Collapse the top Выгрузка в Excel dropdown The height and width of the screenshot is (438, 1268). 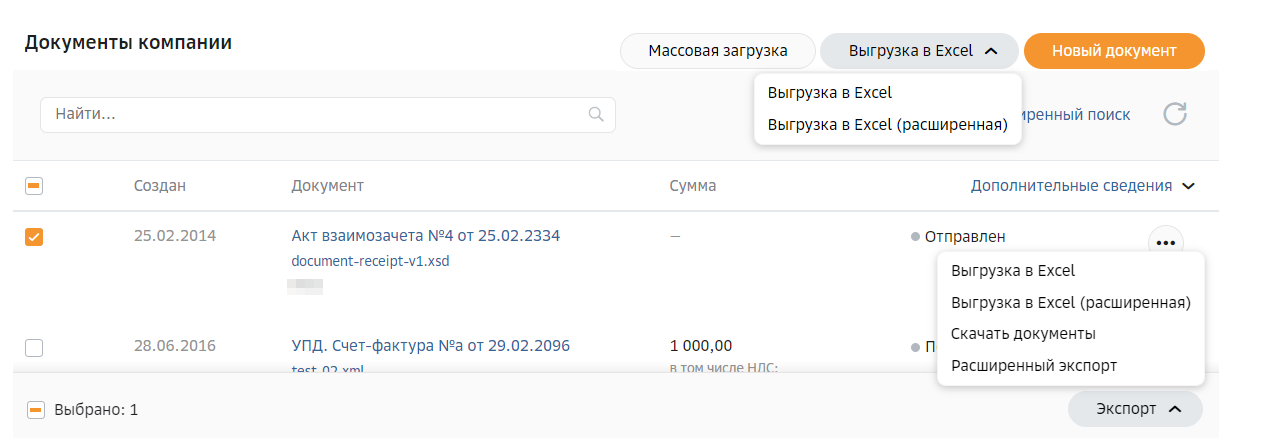pos(919,51)
